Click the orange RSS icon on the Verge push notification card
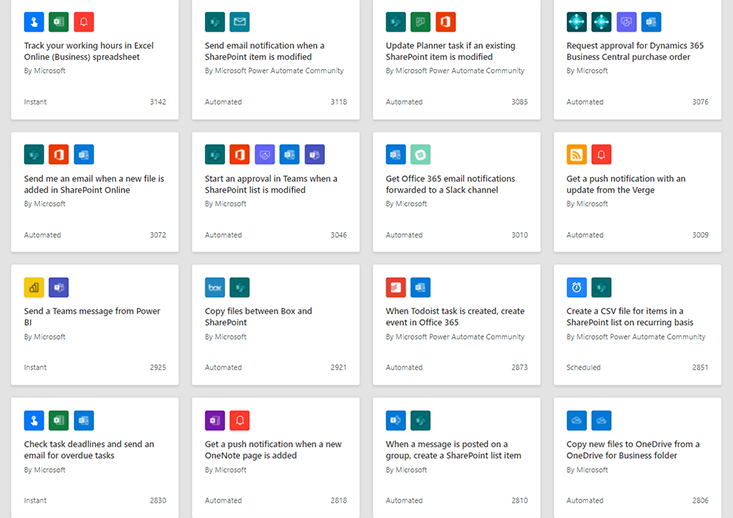The width and height of the screenshot is (733, 518). click(x=577, y=155)
